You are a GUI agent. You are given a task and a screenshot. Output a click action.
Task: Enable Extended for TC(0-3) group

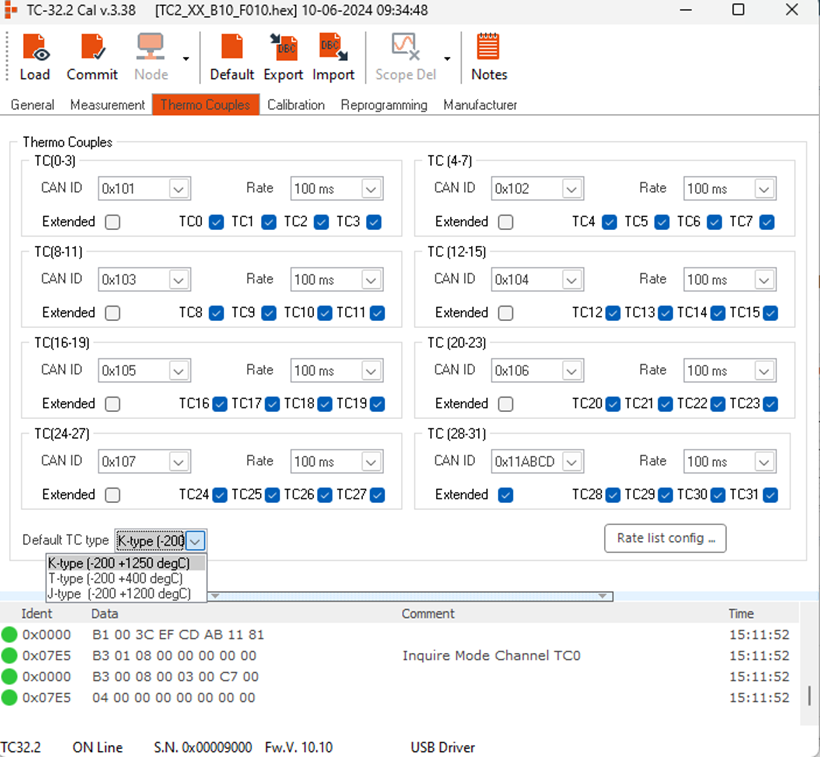click(x=113, y=222)
